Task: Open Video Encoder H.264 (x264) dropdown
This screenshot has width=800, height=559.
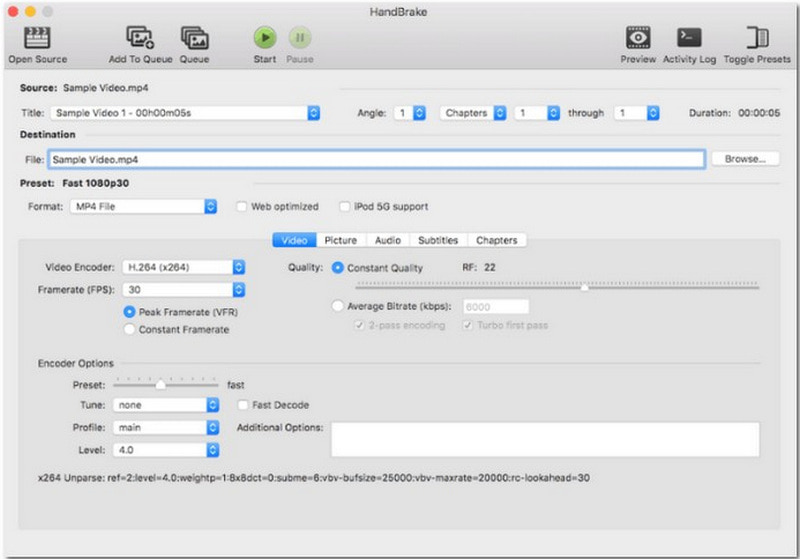Action: point(184,267)
